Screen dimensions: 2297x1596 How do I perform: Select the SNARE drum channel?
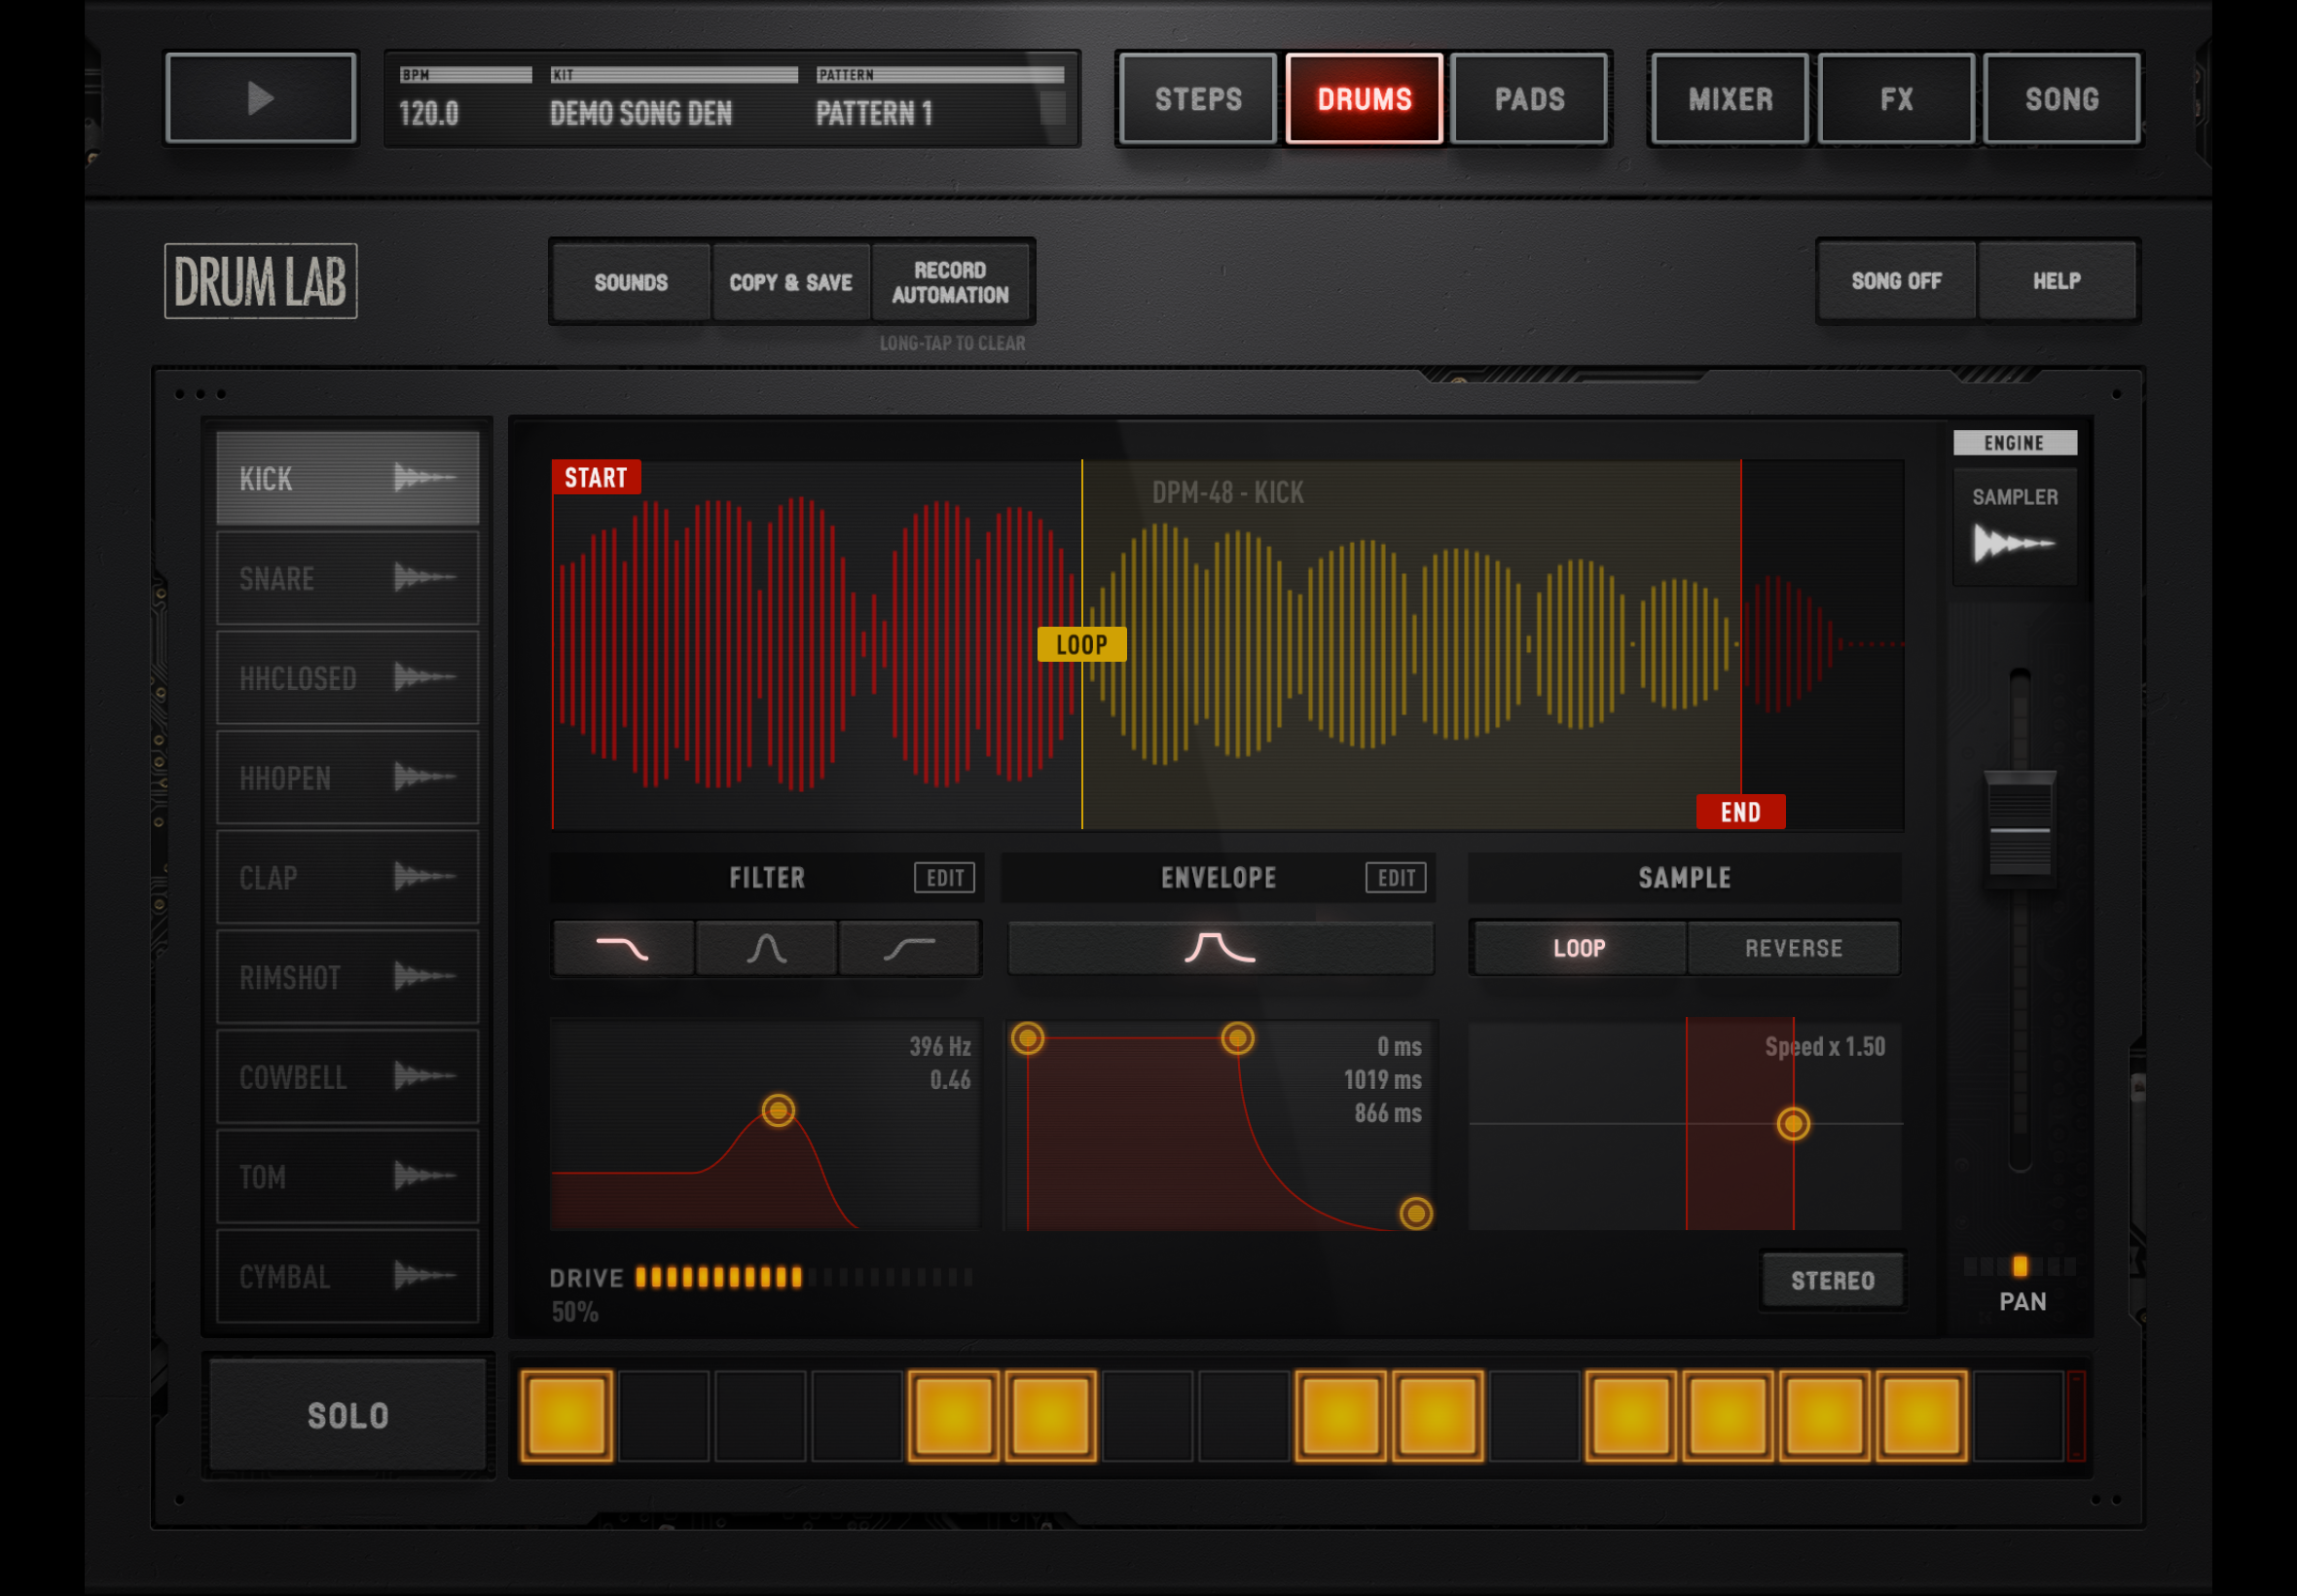(x=348, y=578)
